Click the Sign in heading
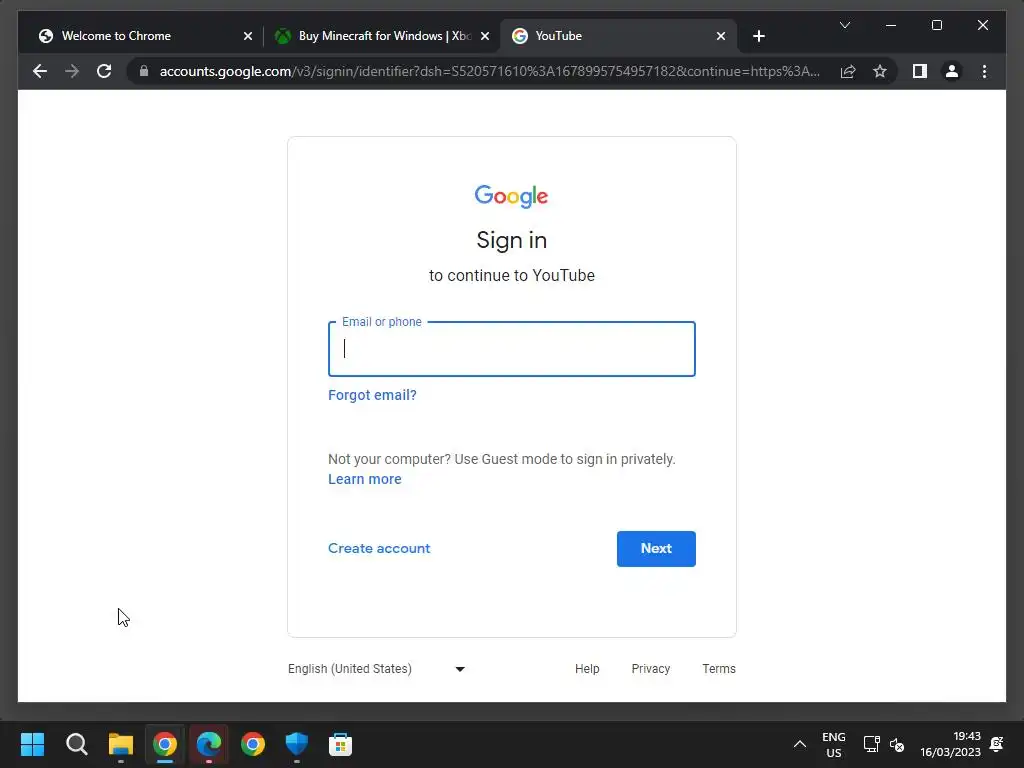This screenshot has width=1024, height=768. coord(511,240)
